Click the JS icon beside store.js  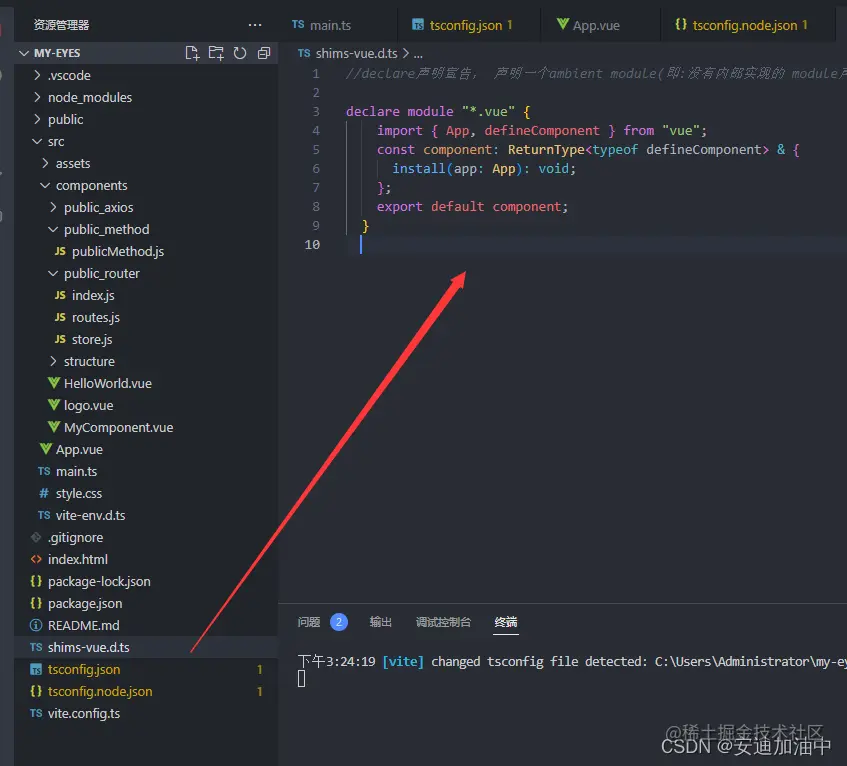click(x=60, y=339)
